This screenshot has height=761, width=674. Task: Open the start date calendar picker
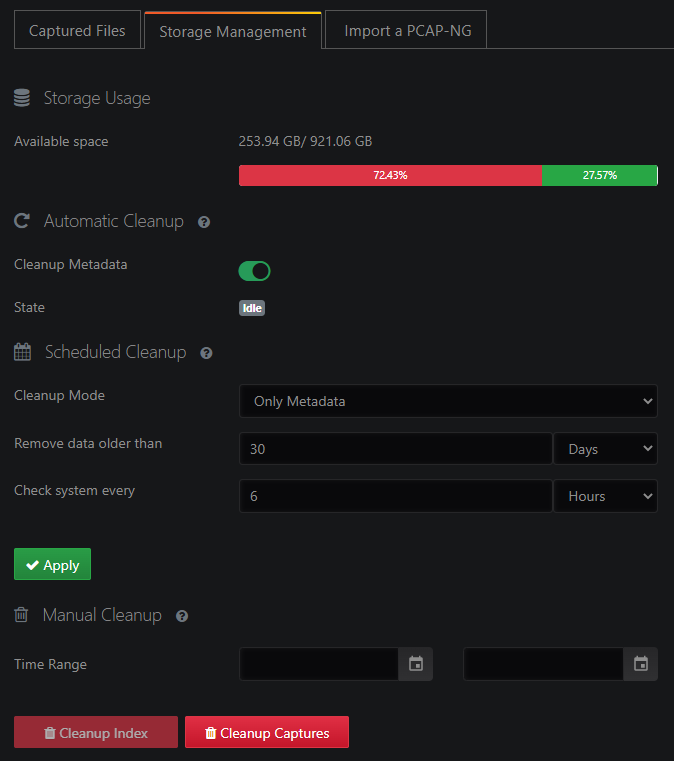click(x=416, y=664)
